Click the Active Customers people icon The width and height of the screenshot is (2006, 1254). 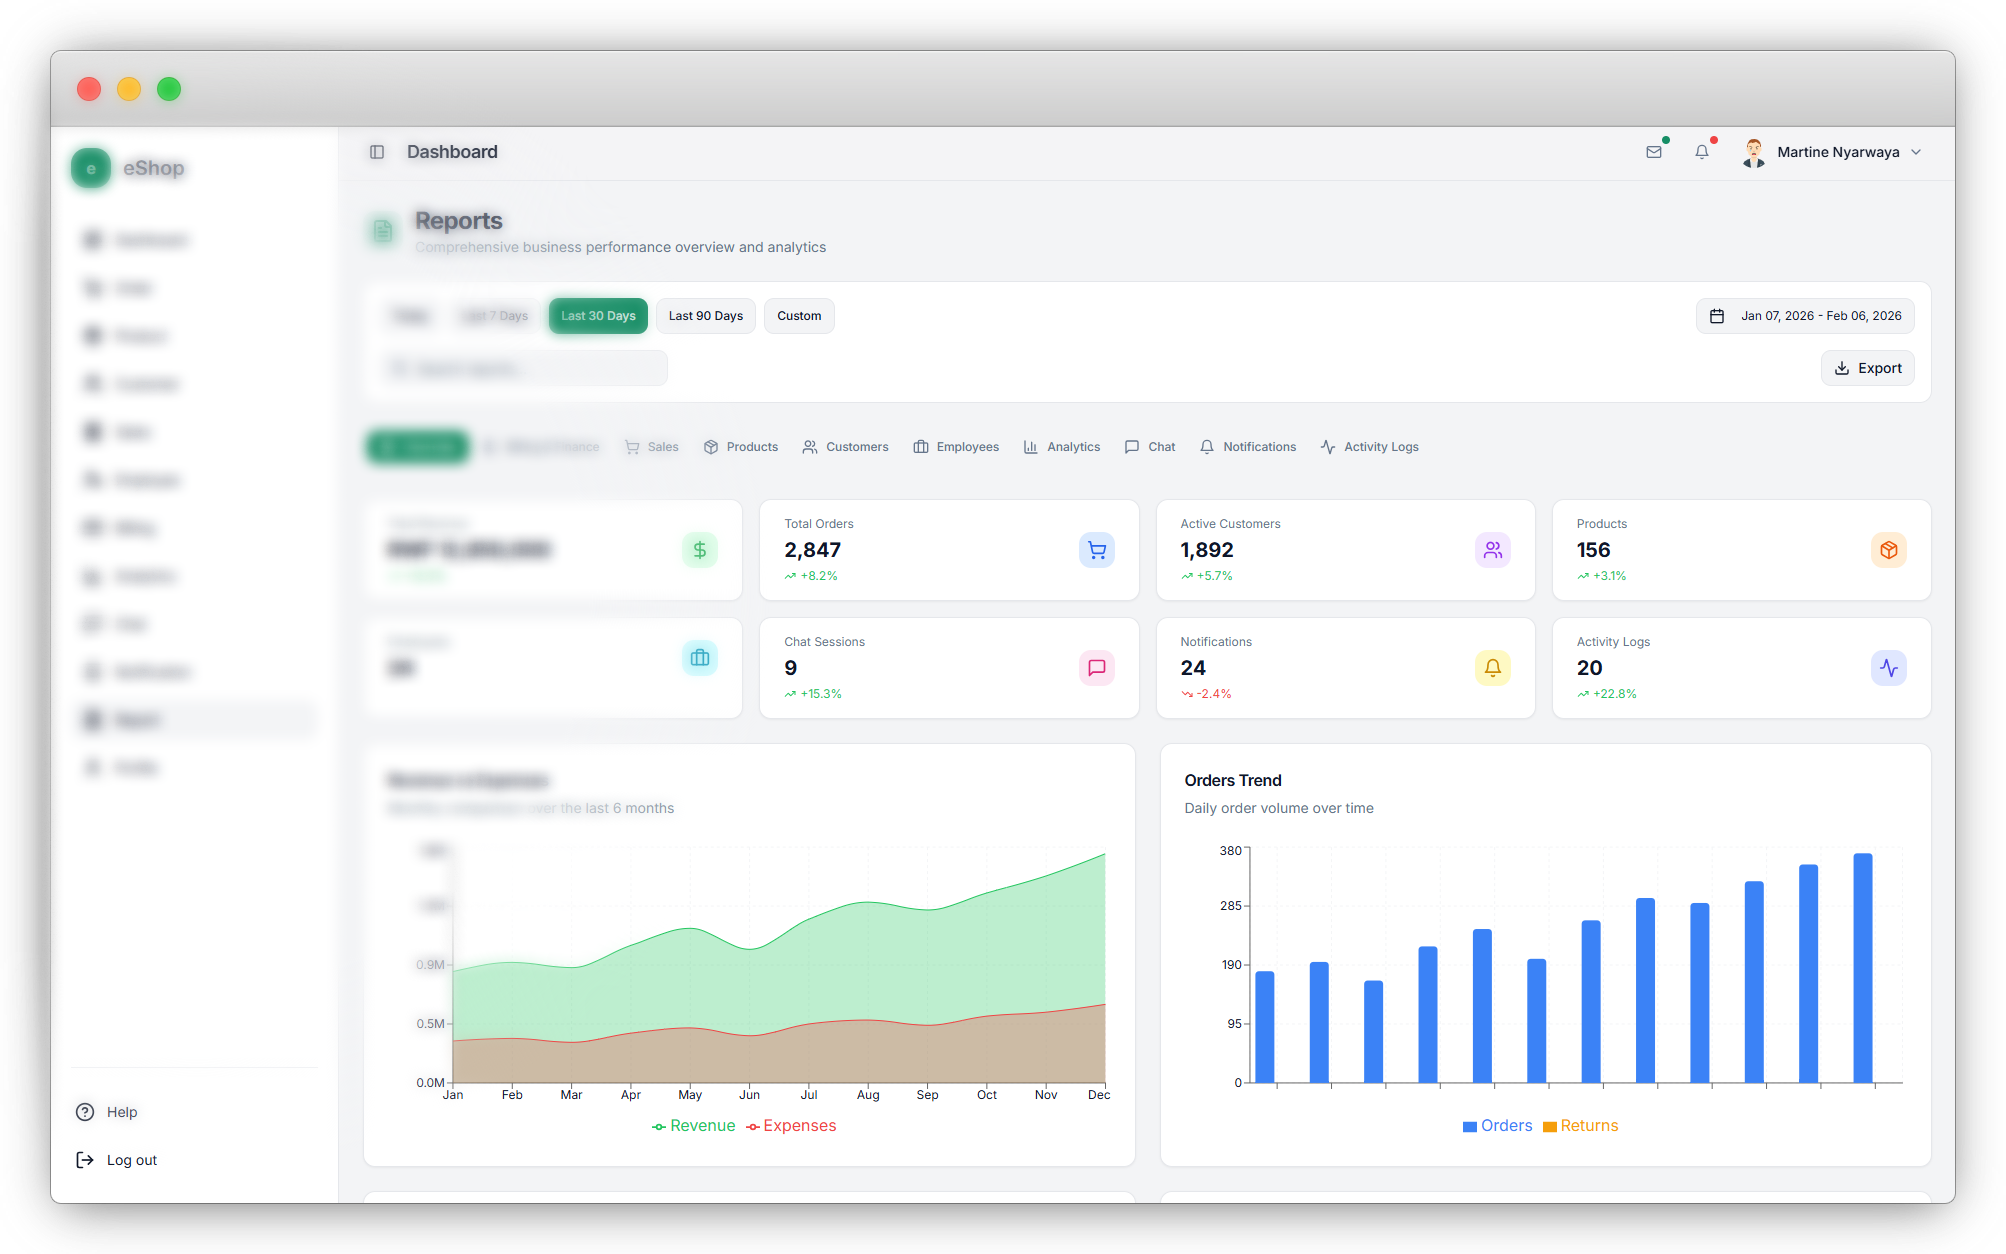click(x=1492, y=550)
